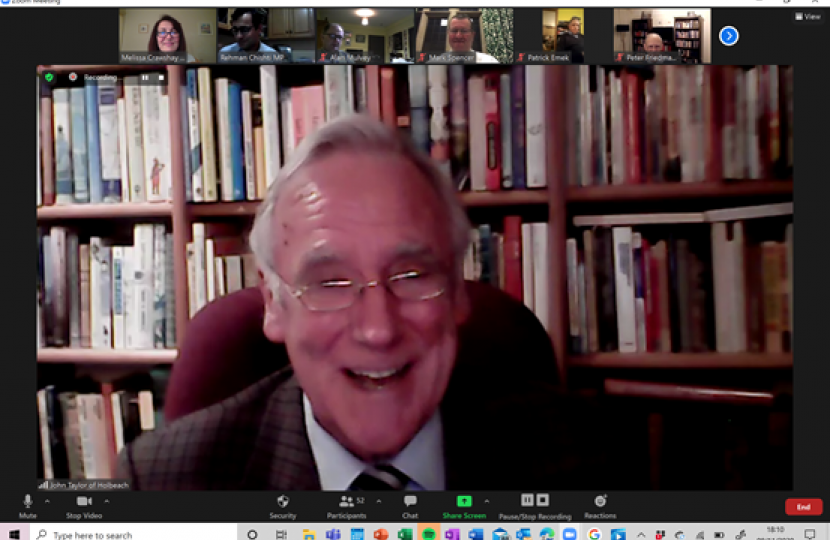Select Melissa Crawshay's video thumbnail
Screen dimensions: 830x540
tap(167, 36)
